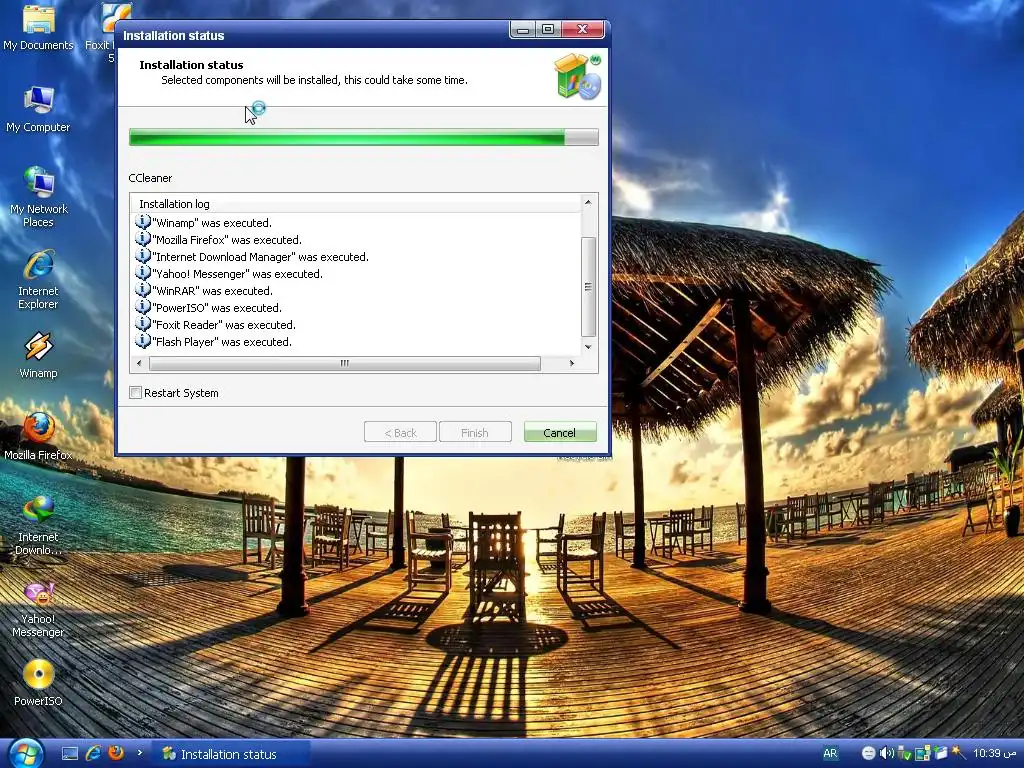1024x768 pixels.
Task: Select the My Network Places icon
Action: pos(38,197)
